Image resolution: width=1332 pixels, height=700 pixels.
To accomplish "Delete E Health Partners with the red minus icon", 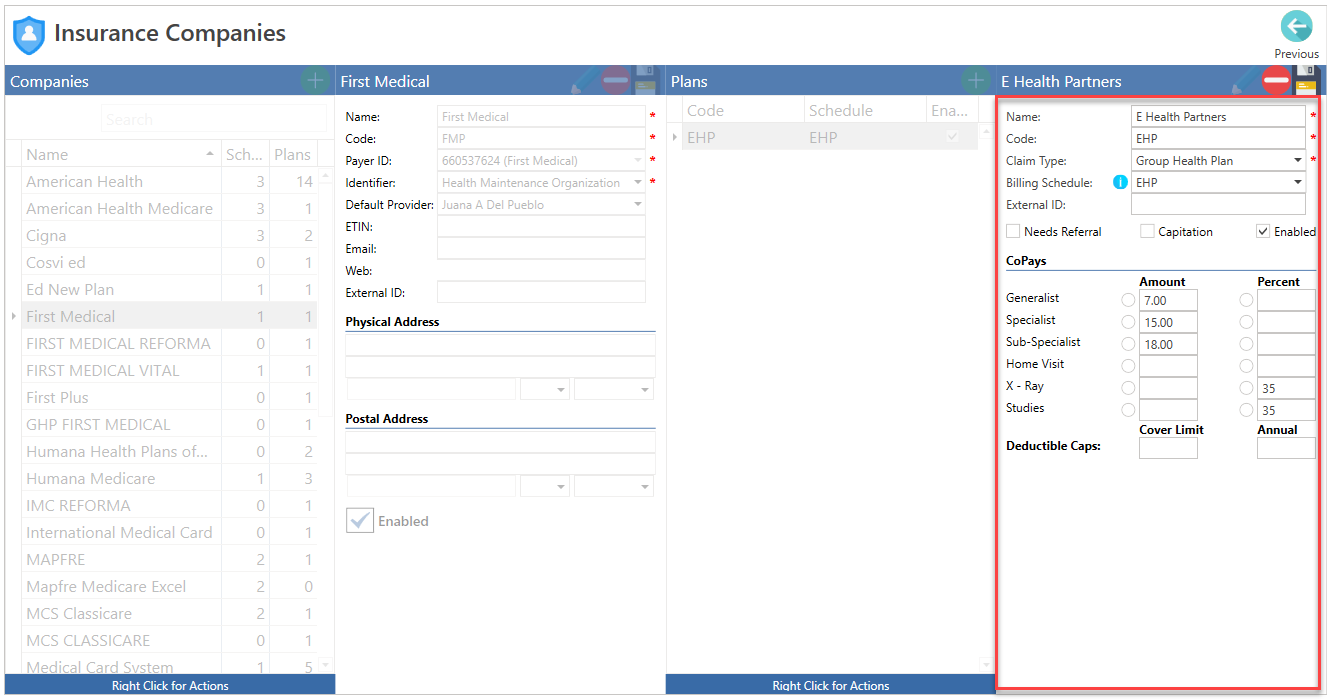I will tap(1276, 81).
